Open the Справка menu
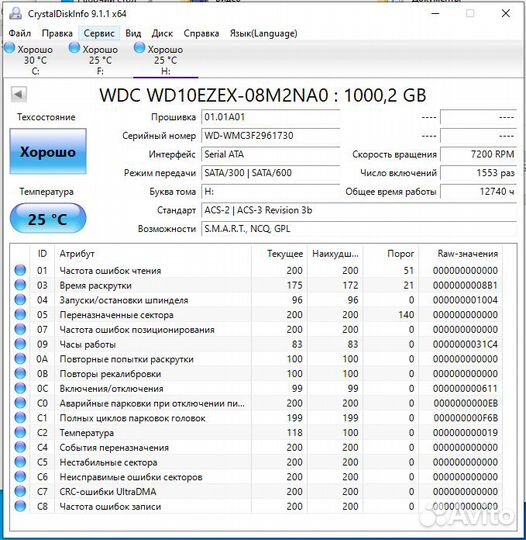Viewport: 526px width, 540px height. (201, 33)
